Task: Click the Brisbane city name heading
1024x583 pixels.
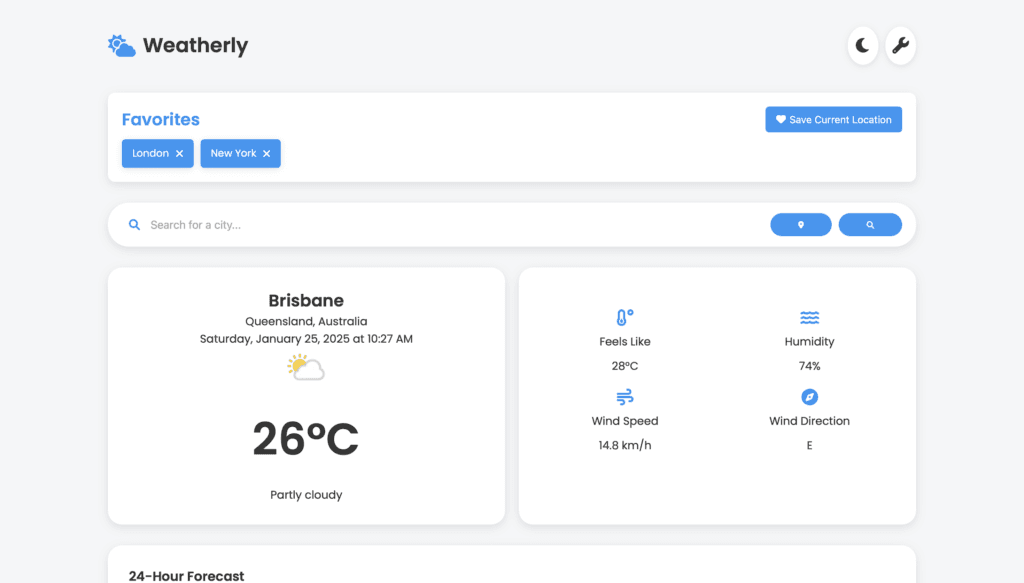Action: [x=306, y=301]
